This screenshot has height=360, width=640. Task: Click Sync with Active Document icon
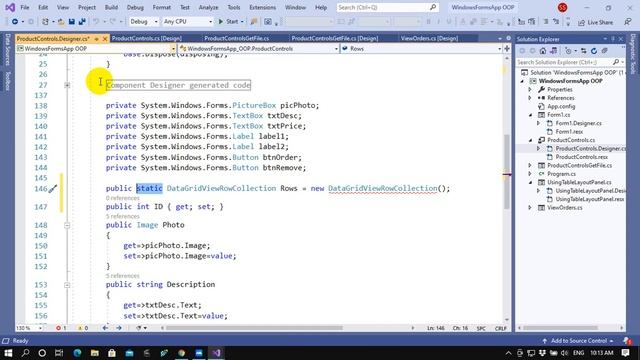pyautogui.click(x=584, y=51)
